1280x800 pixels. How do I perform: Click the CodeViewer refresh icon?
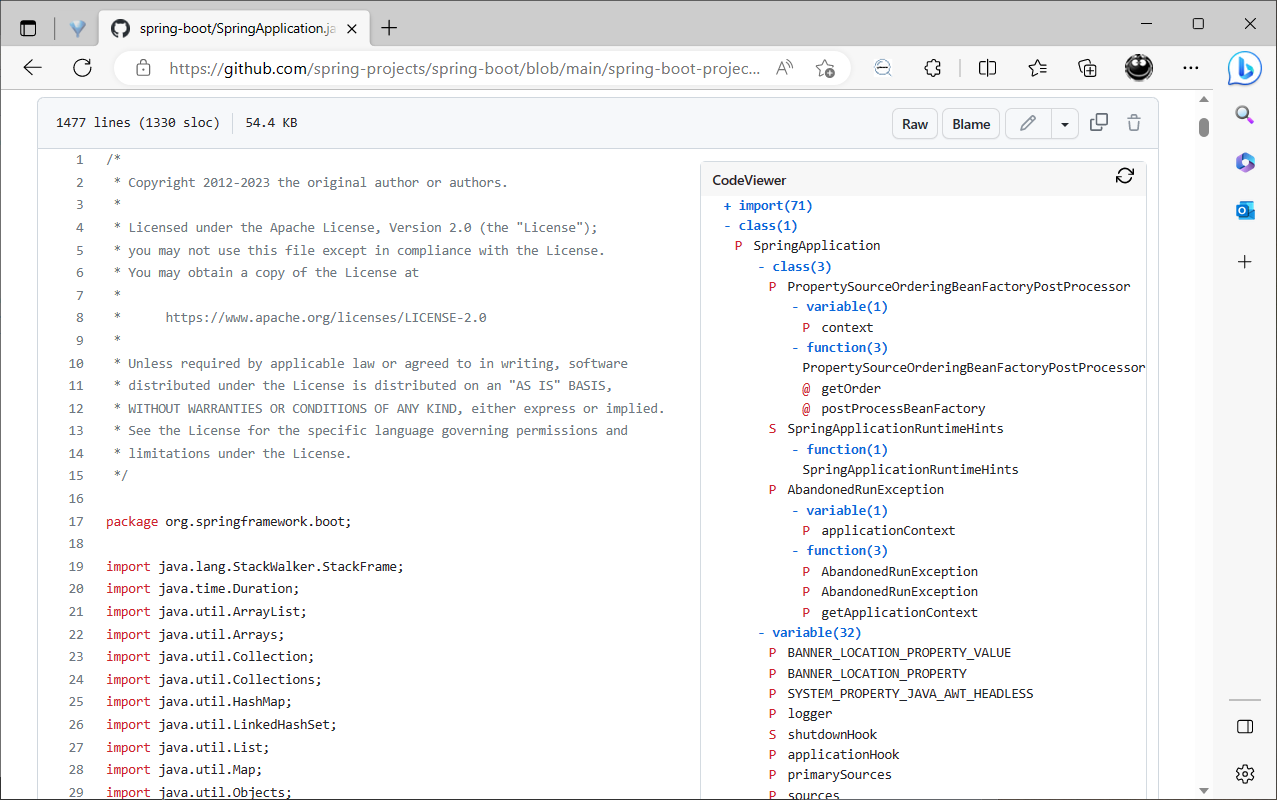pos(1125,176)
